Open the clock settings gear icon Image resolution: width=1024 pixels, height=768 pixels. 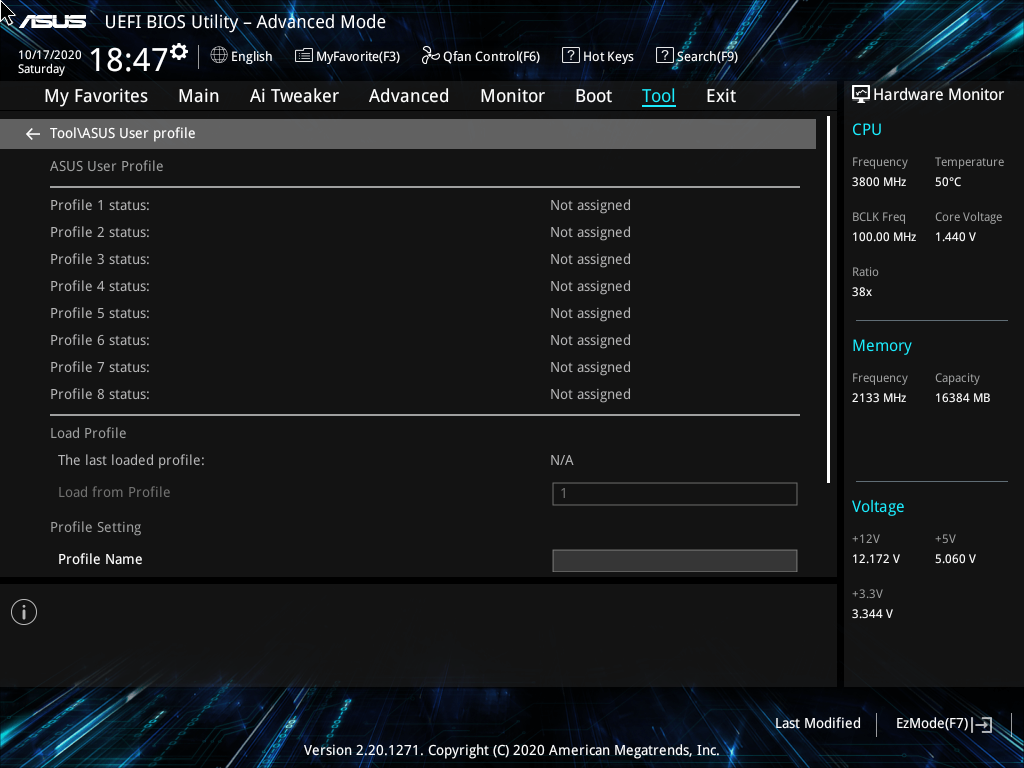tap(179, 52)
